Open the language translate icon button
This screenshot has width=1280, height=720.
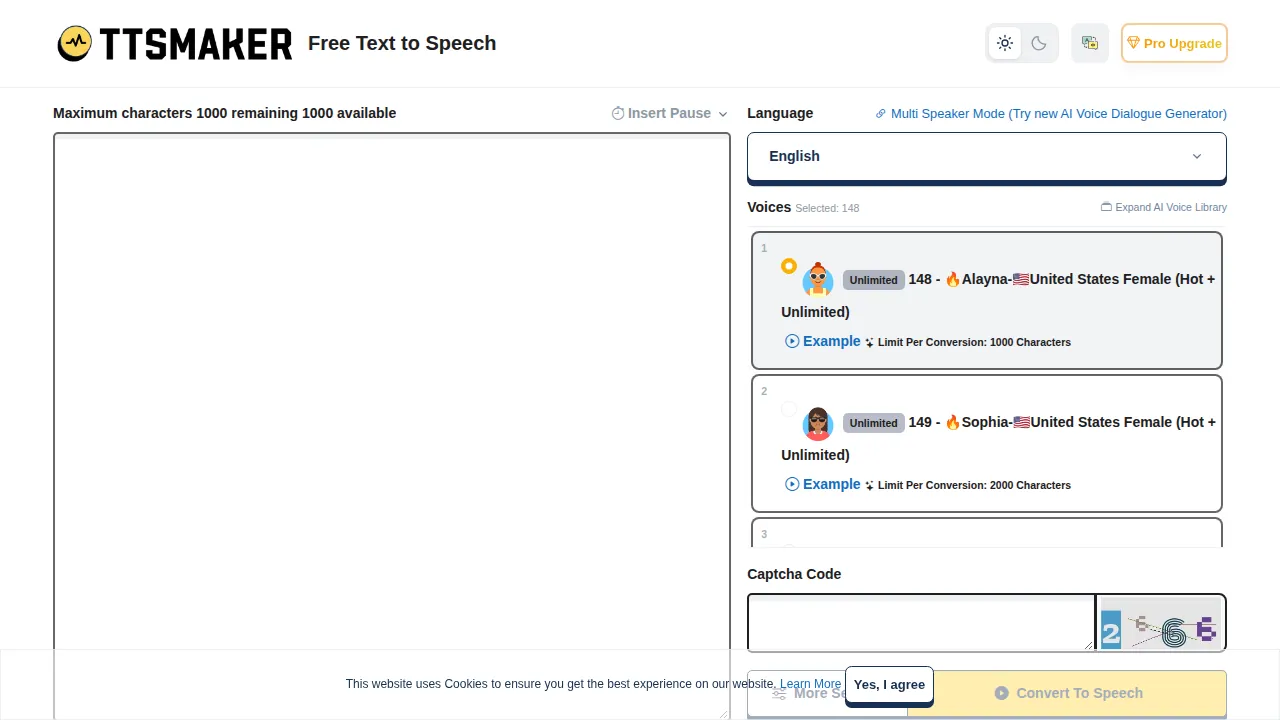(x=1090, y=43)
